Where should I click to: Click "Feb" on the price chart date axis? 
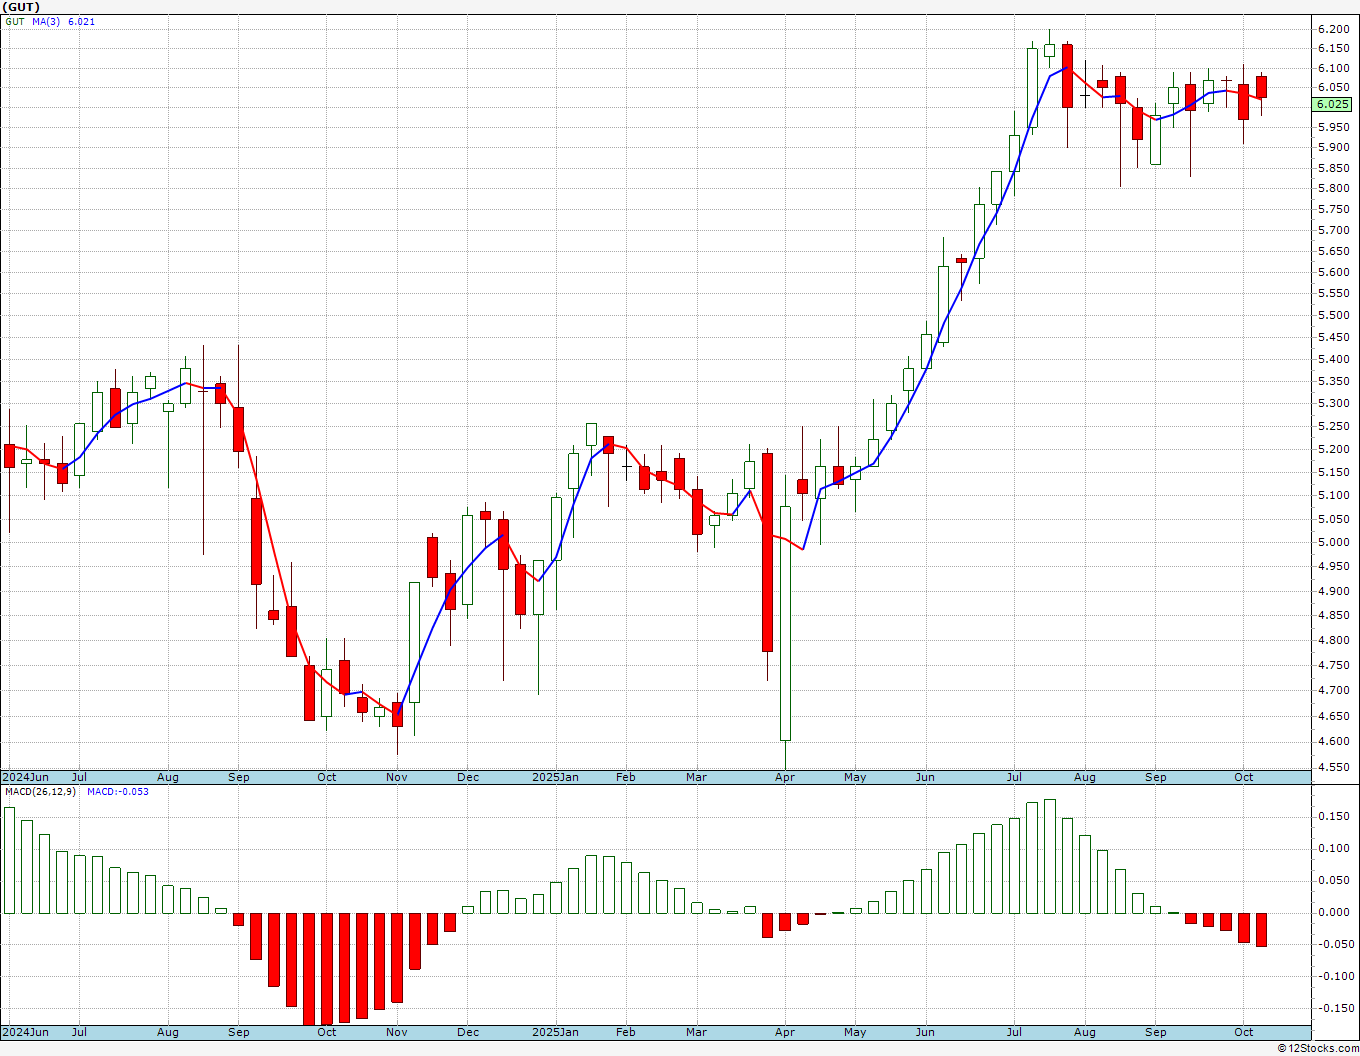click(x=626, y=777)
